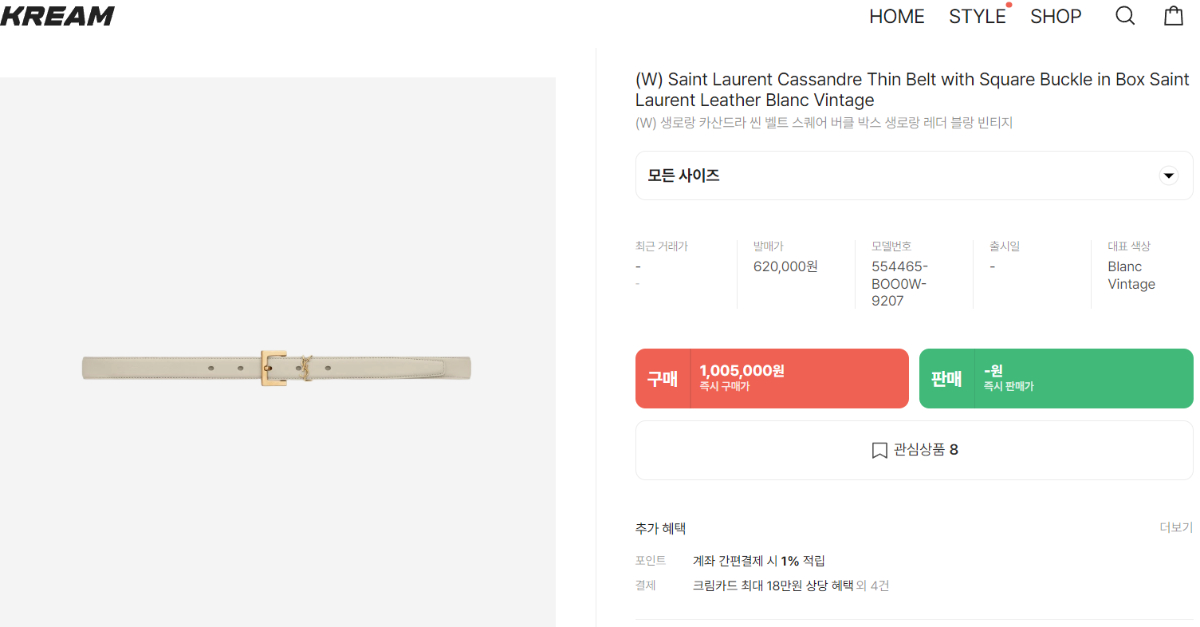The width and height of the screenshot is (1200, 627).
Task: Open the search magnifier icon
Action: pyautogui.click(x=1125, y=16)
